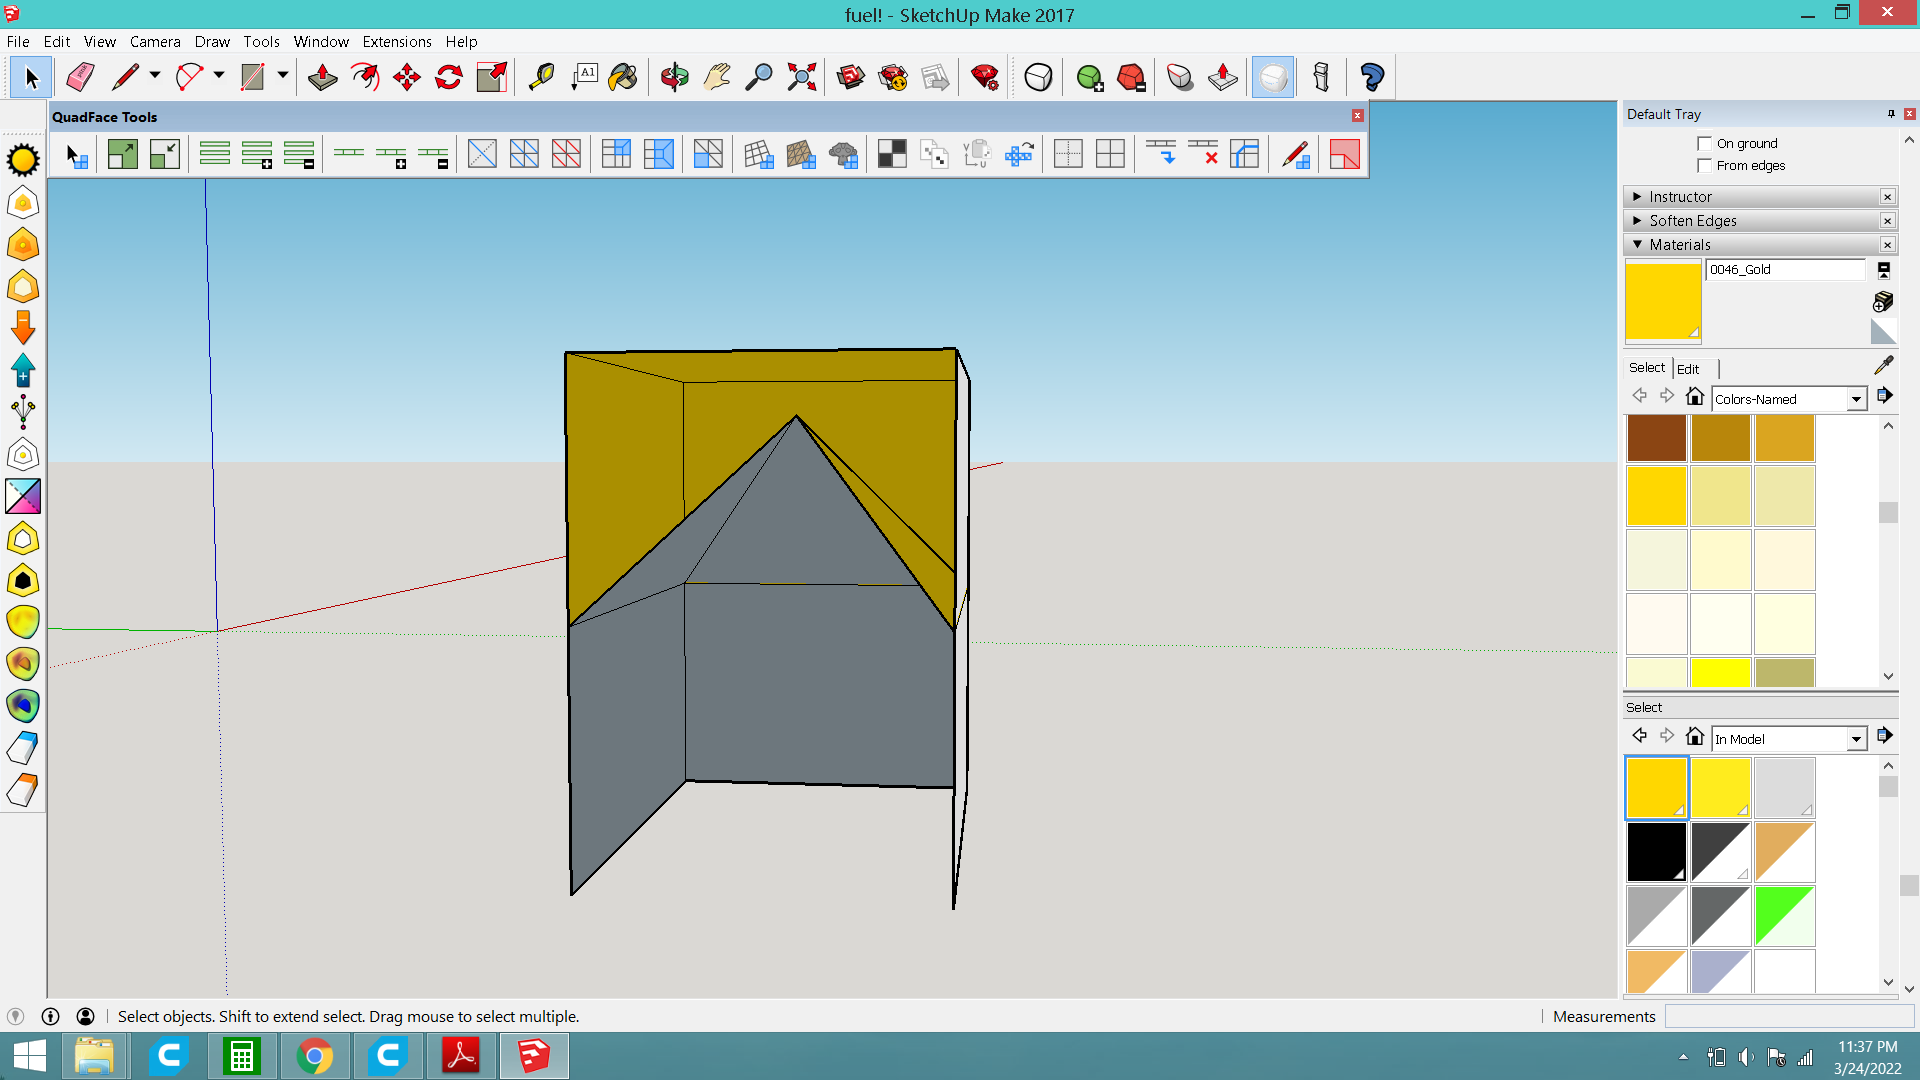Choose the Rotate tool
The image size is (1920, 1080).
(449, 77)
